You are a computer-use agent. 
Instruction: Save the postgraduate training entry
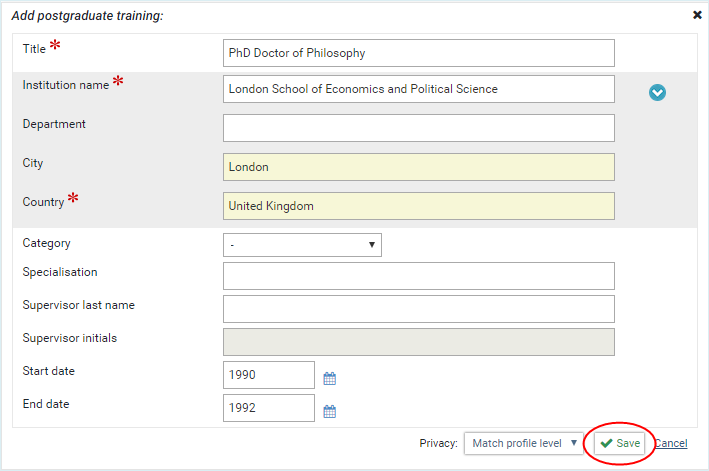tap(620, 443)
